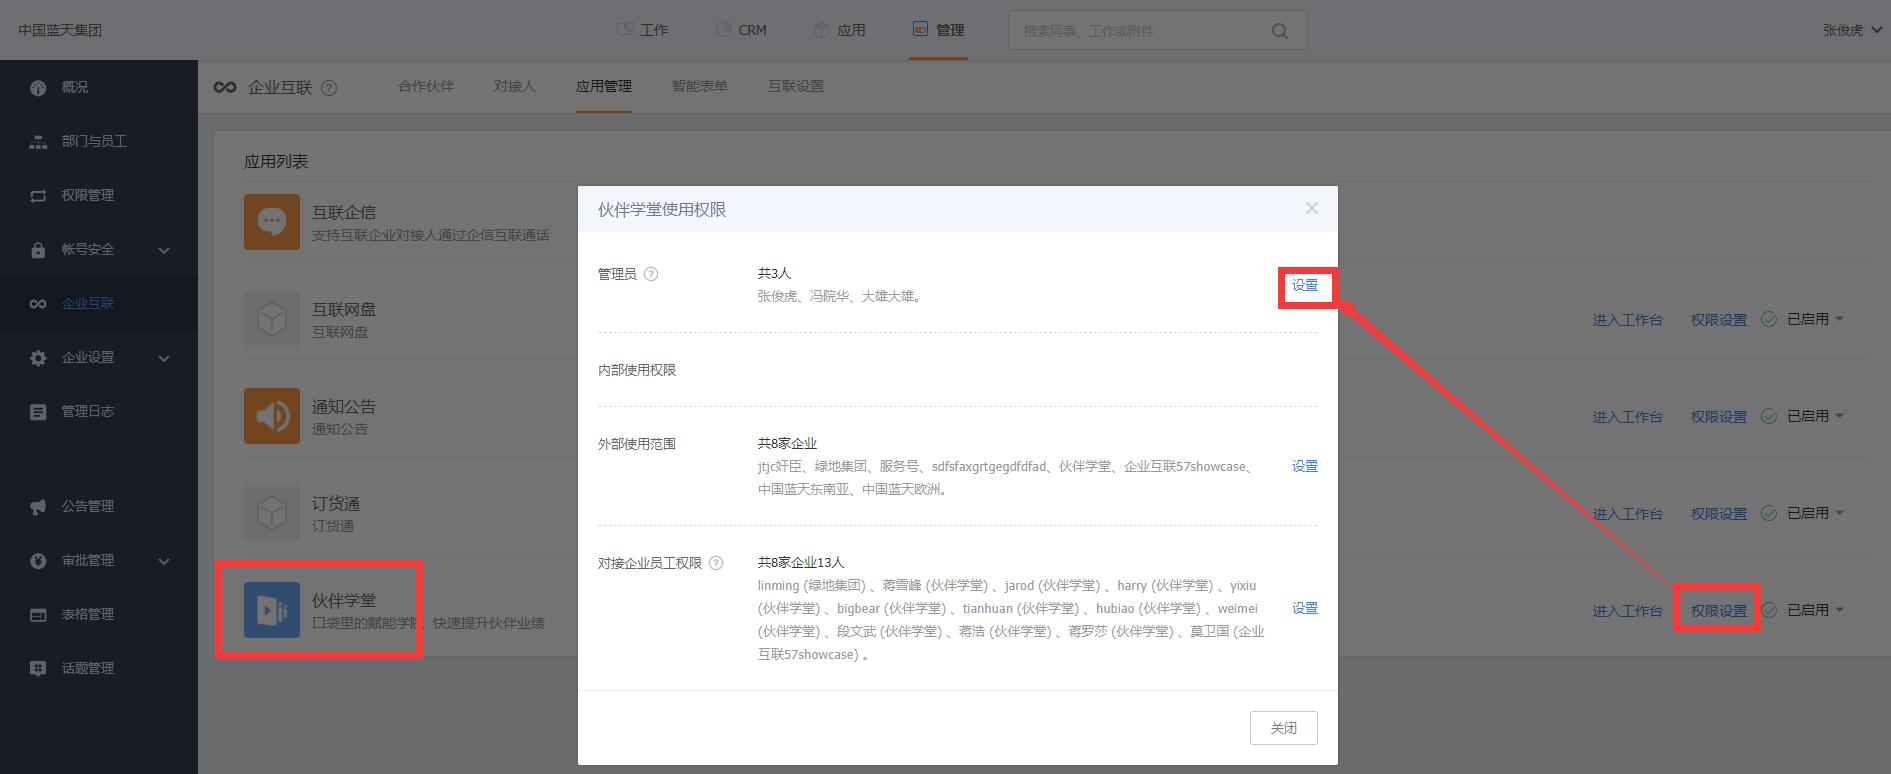Click the 互联企信 chat bubble icon
Screen dimensions: 1891x774
272,222
